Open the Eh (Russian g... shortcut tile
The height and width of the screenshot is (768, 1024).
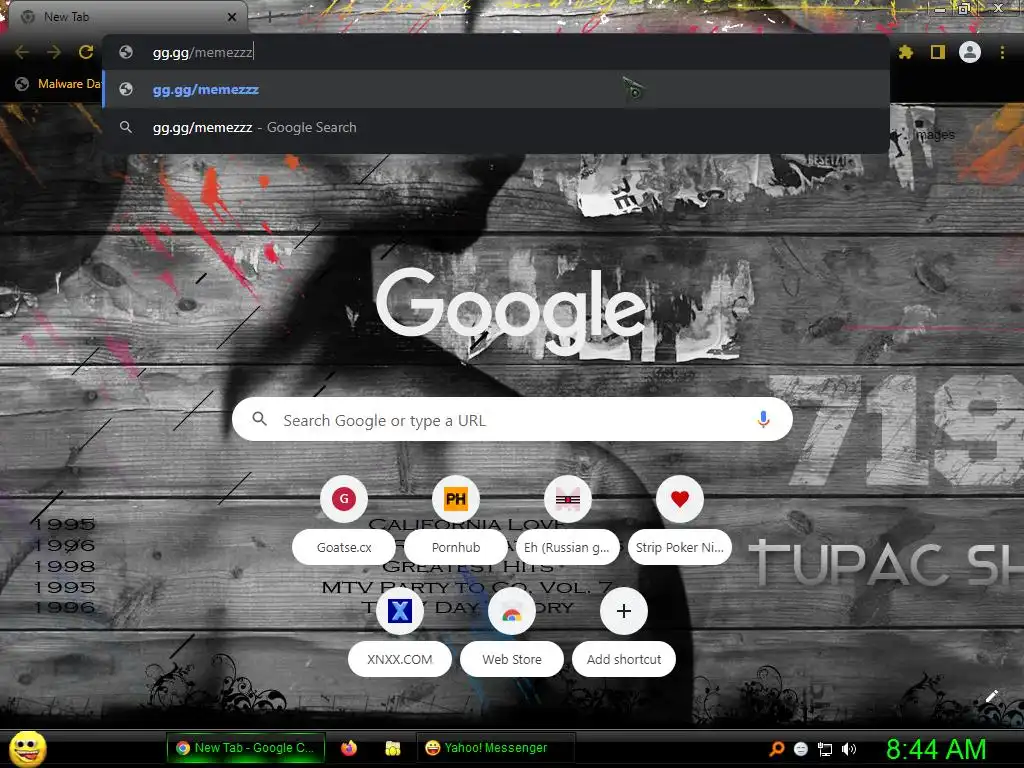(x=568, y=500)
